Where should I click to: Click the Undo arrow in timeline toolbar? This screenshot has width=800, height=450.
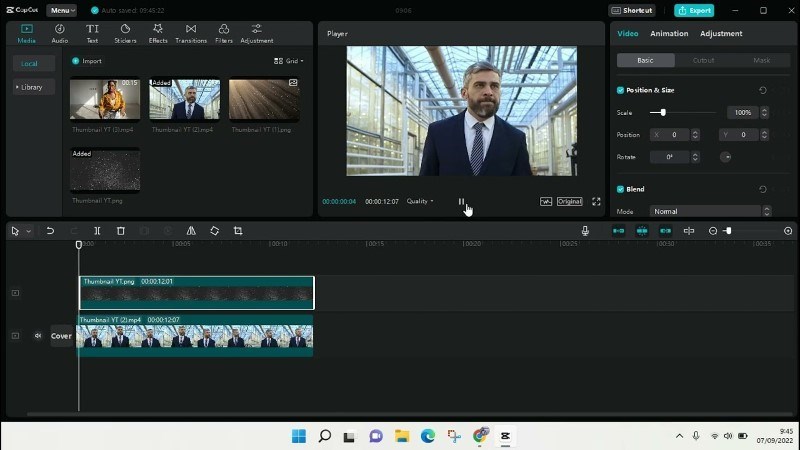pyautogui.click(x=50, y=231)
